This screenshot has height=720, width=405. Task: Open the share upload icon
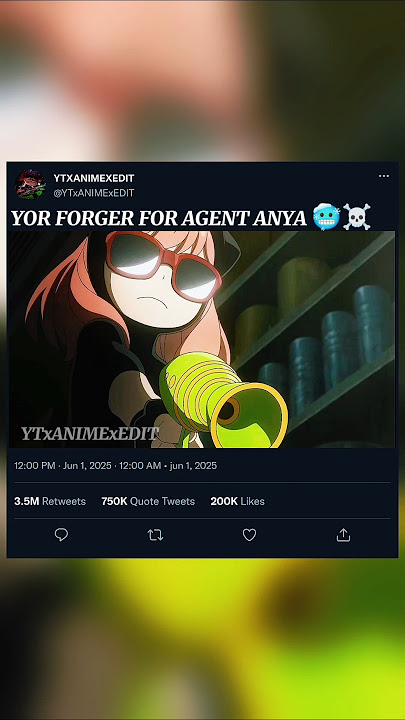pos(343,534)
